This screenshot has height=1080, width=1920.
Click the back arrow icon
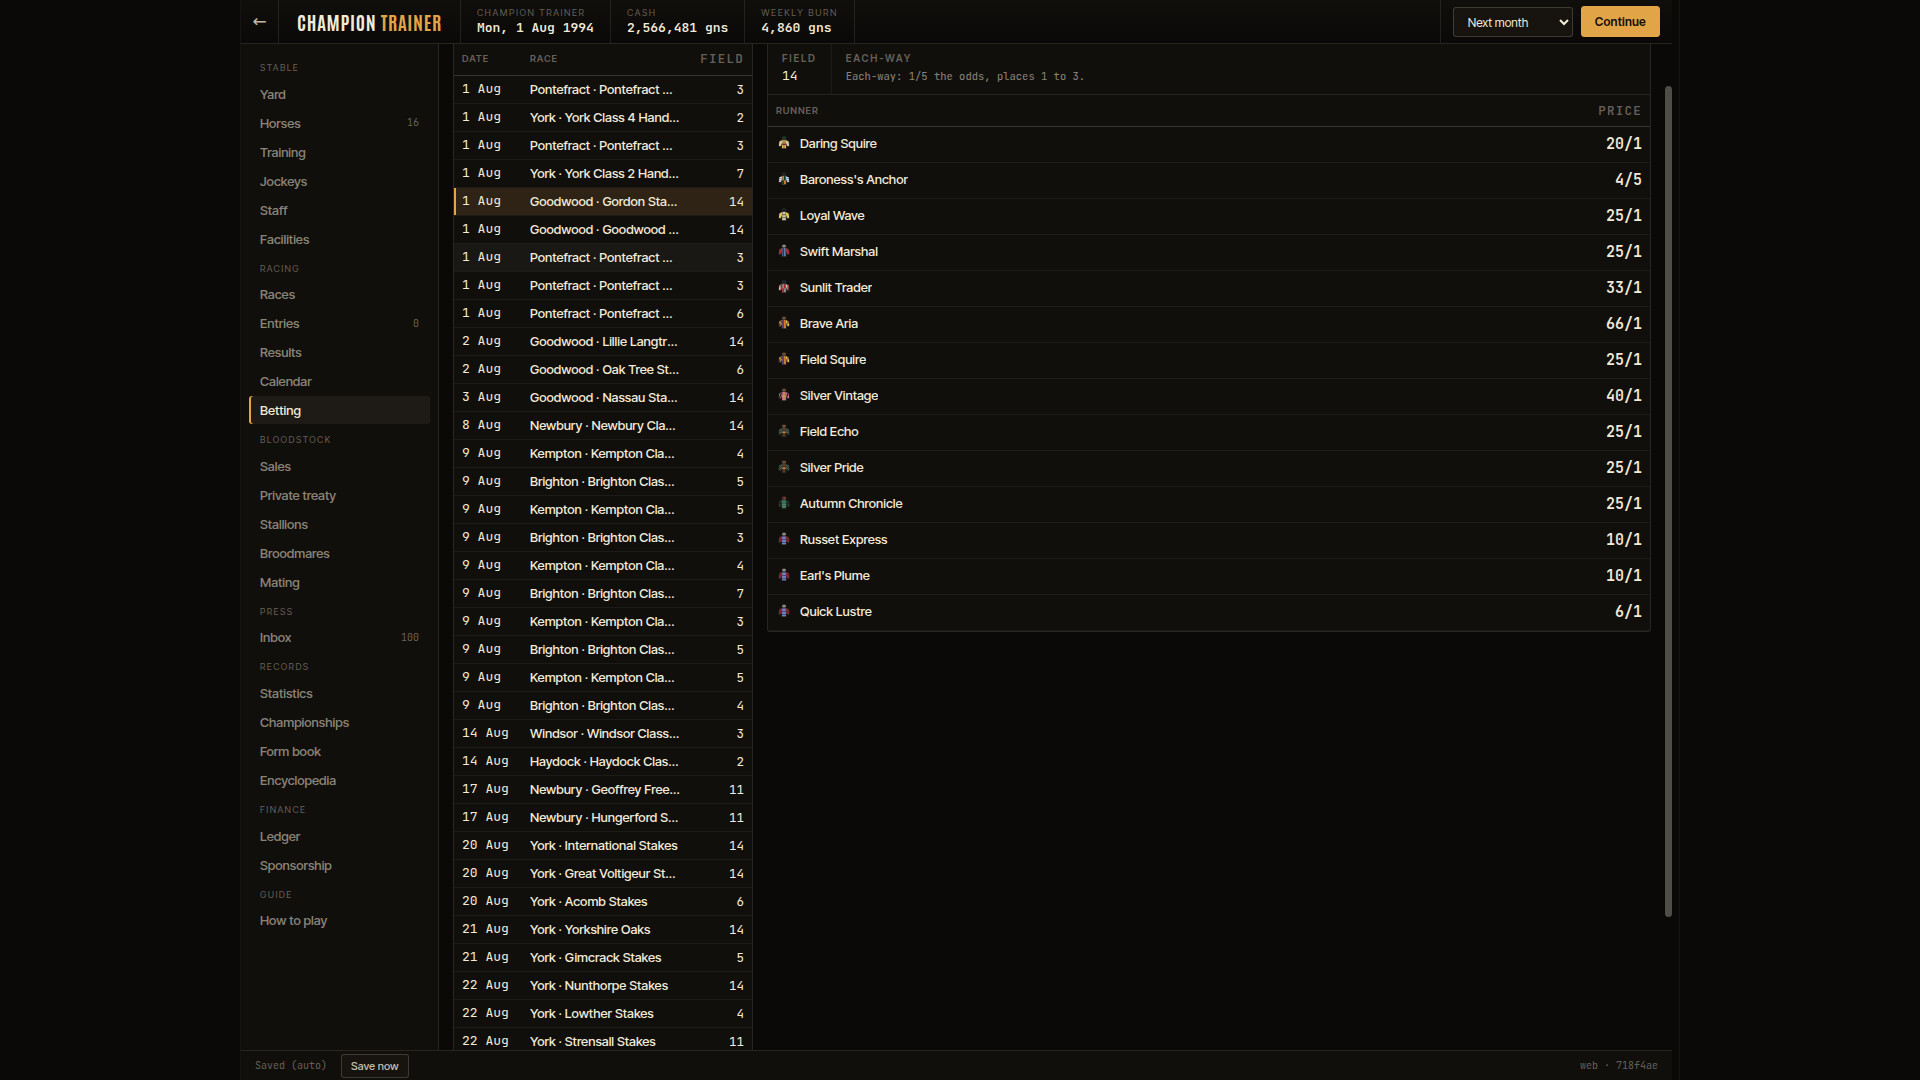tap(259, 22)
